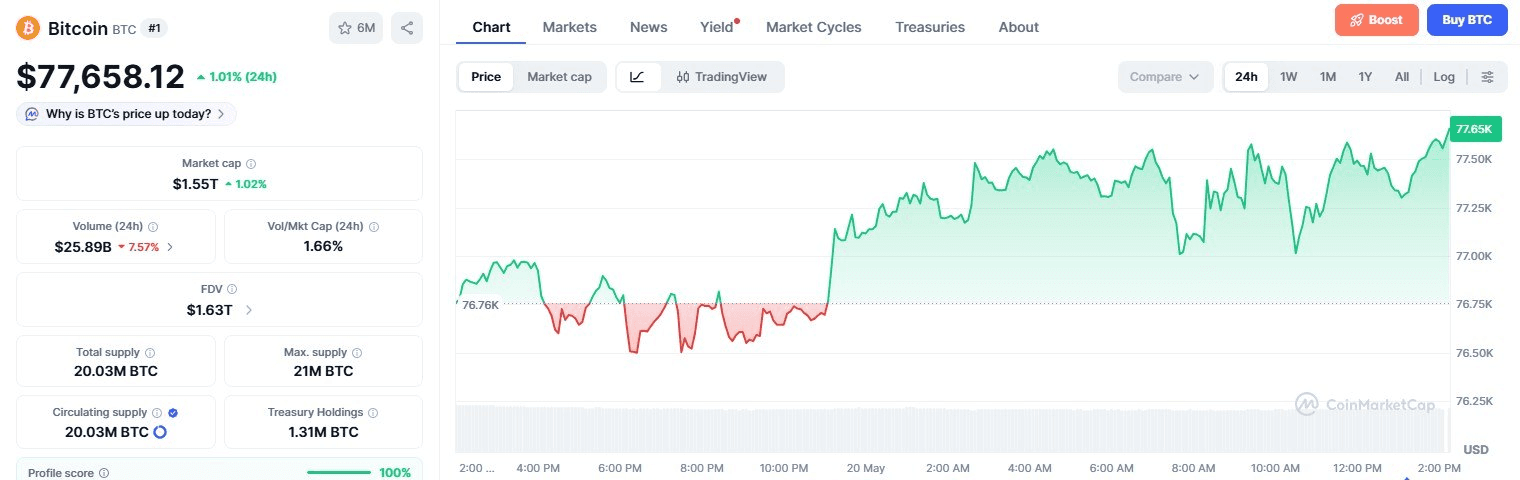Add Bitcoin to watchlist star button
Image resolution: width=1520 pixels, height=480 pixels.
pyautogui.click(x=356, y=28)
